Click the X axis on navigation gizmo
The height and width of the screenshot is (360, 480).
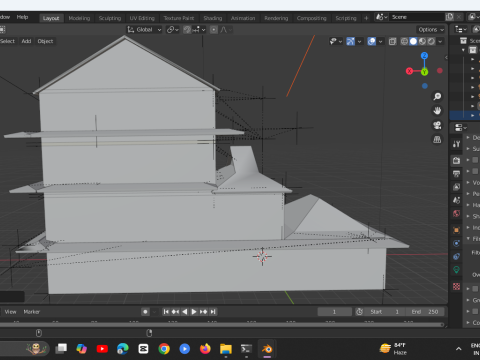click(409, 71)
